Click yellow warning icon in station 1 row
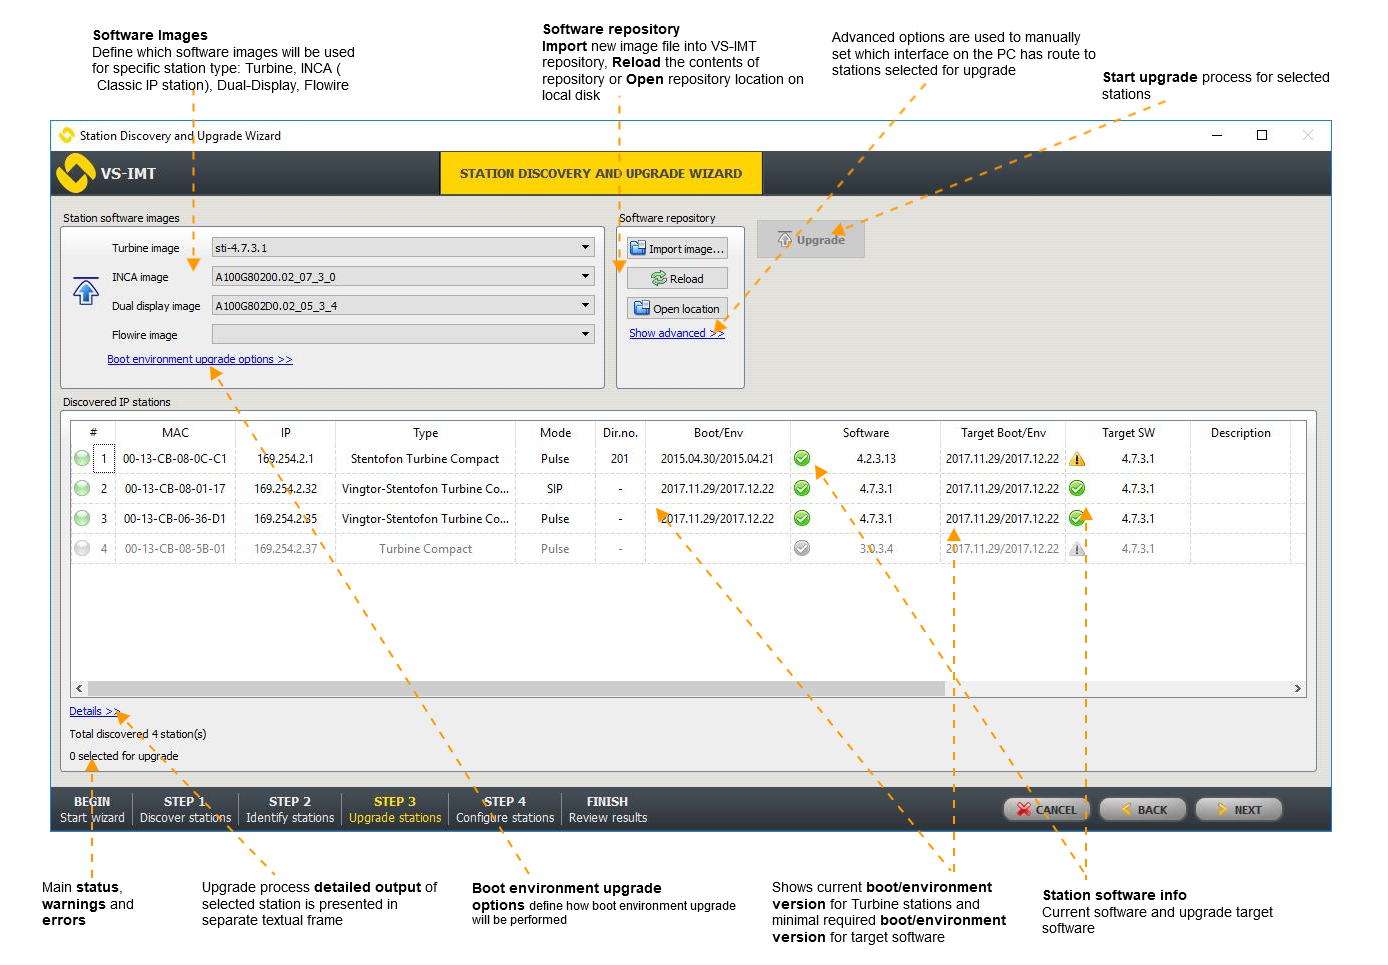This screenshot has height=965, width=1388. point(1077,459)
